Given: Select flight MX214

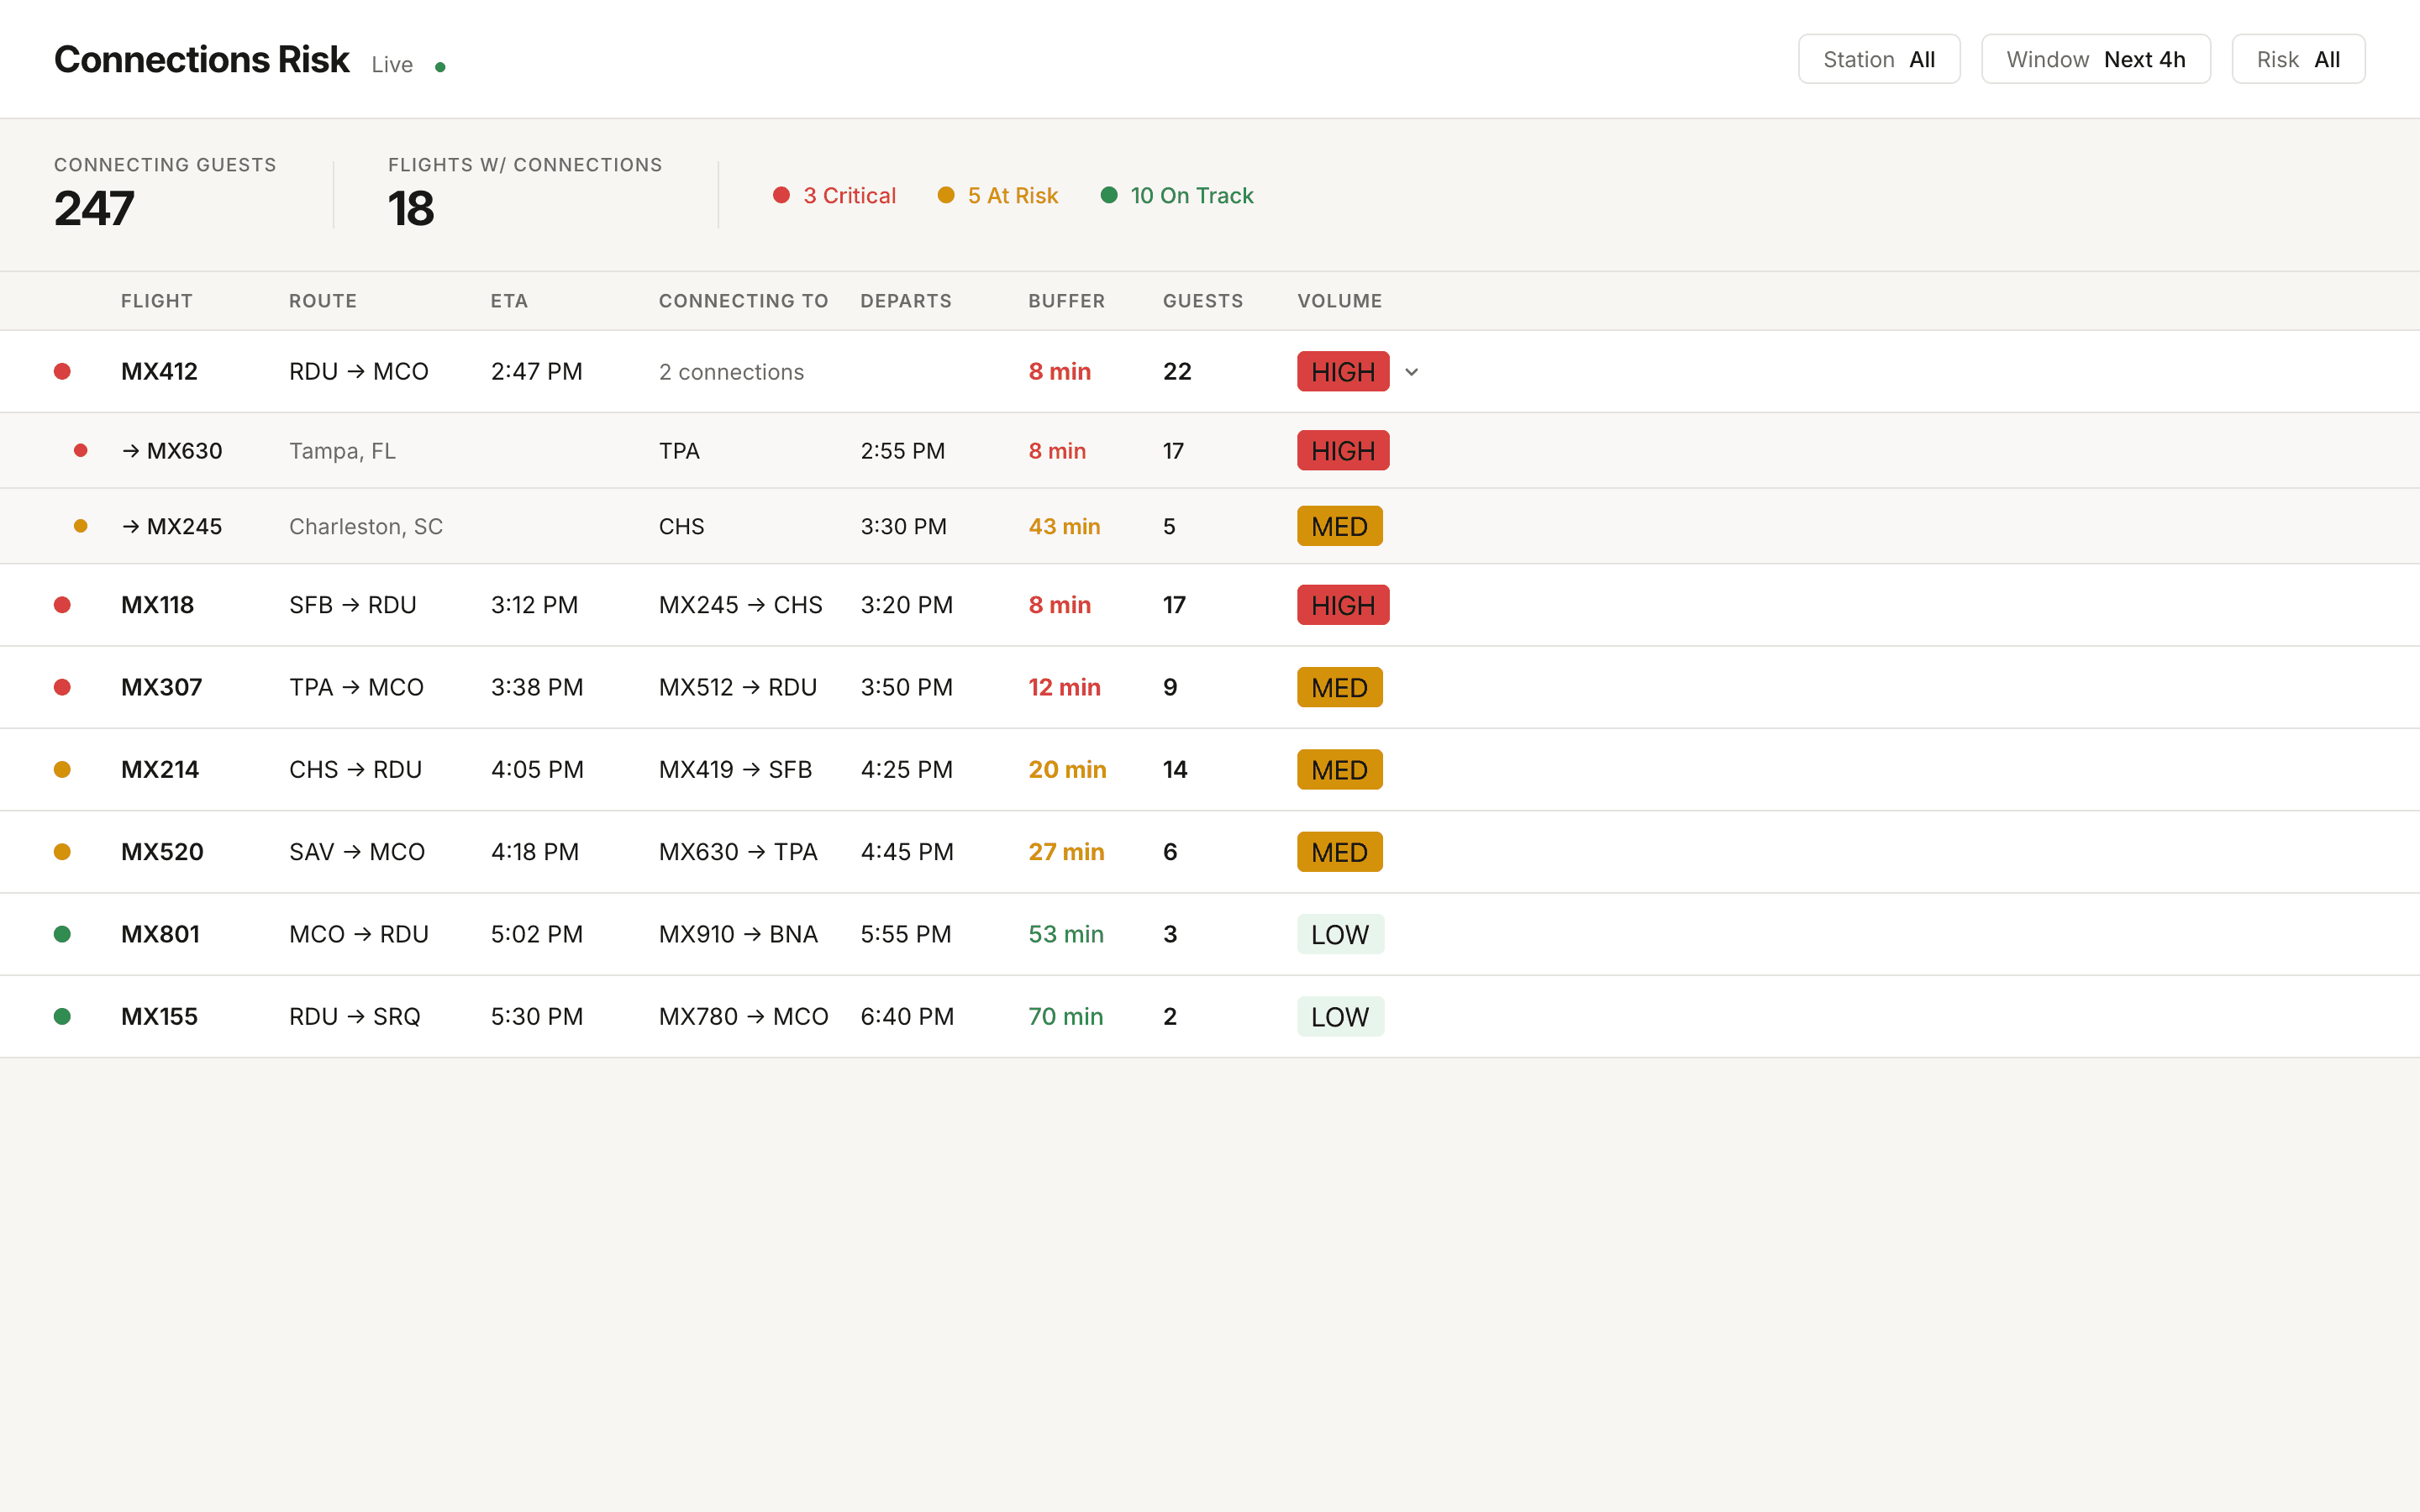Looking at the screenshot, I should [160, 769].
